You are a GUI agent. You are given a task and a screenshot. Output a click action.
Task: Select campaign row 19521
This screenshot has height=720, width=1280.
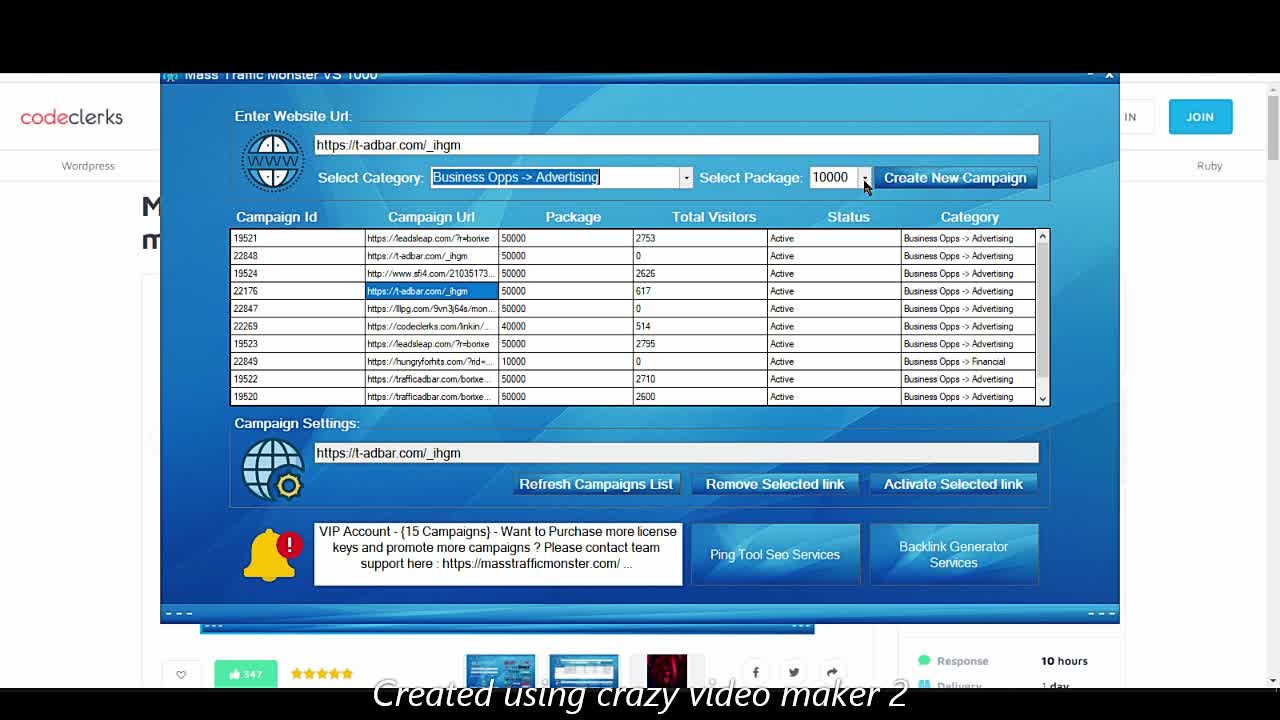(633, 238)
